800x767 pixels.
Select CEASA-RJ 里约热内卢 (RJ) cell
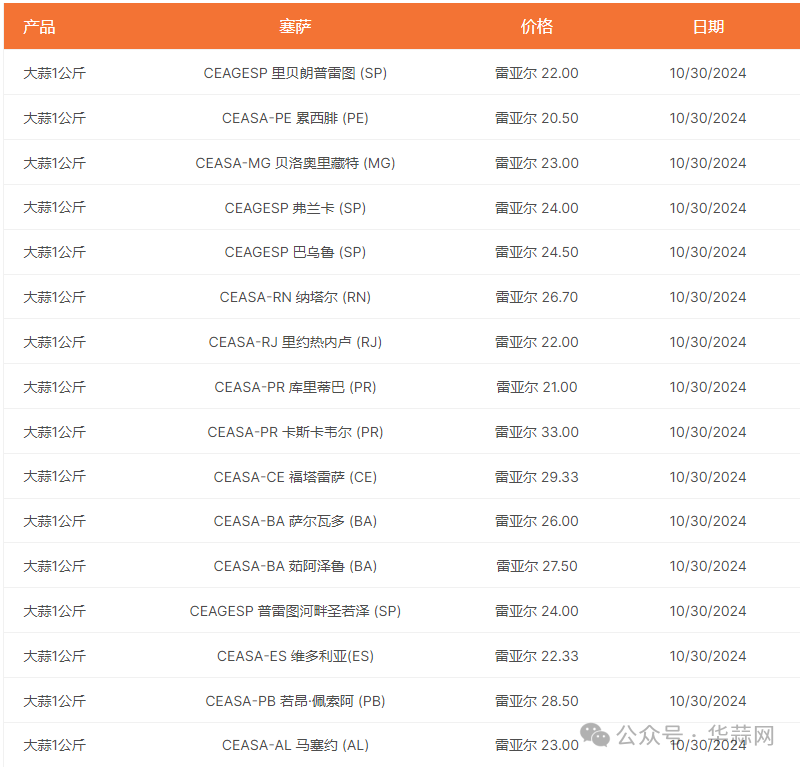point(295,342)
